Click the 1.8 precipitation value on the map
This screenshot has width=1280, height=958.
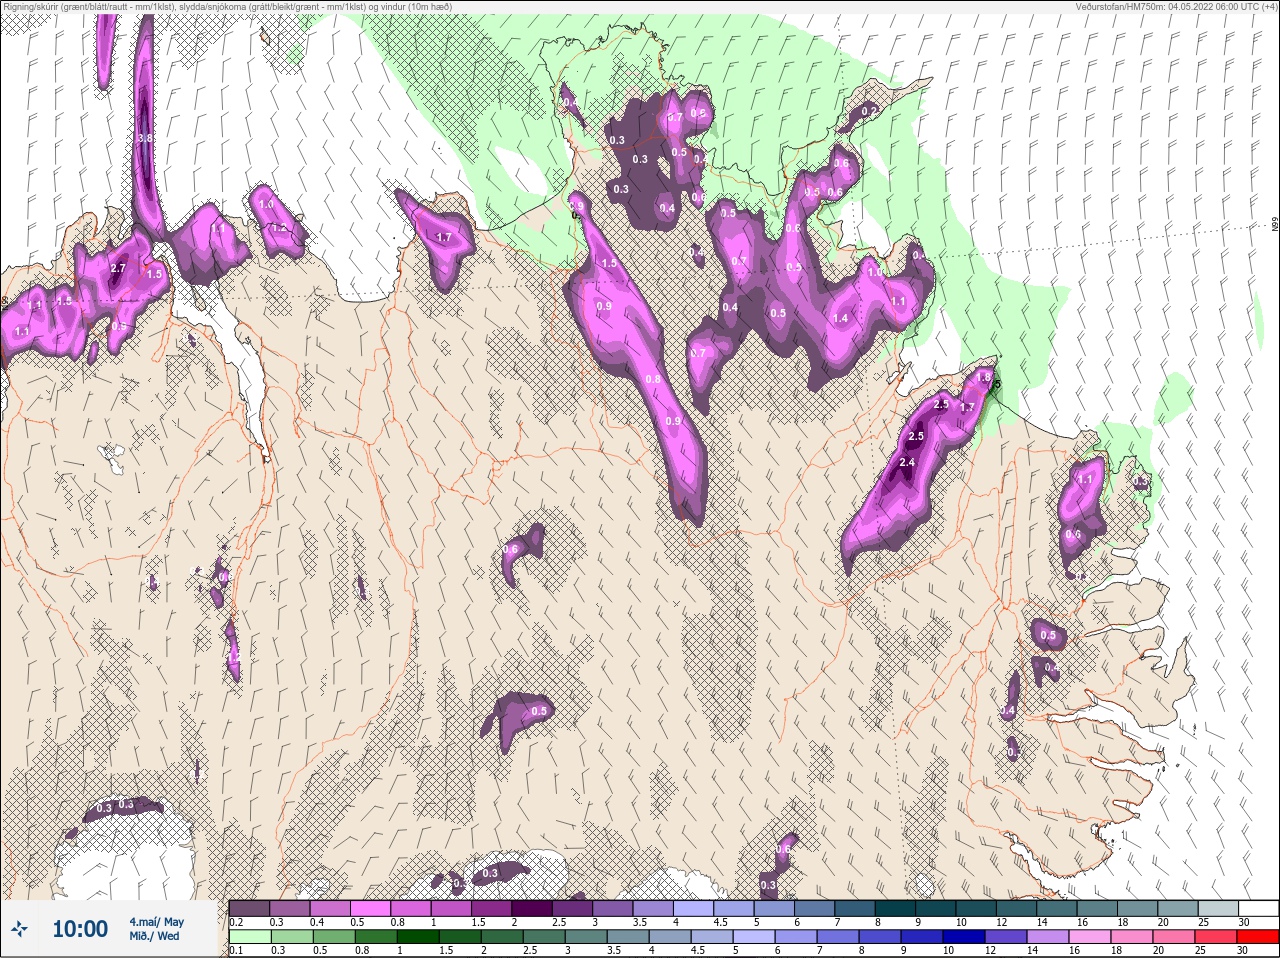tap(982, 378)
